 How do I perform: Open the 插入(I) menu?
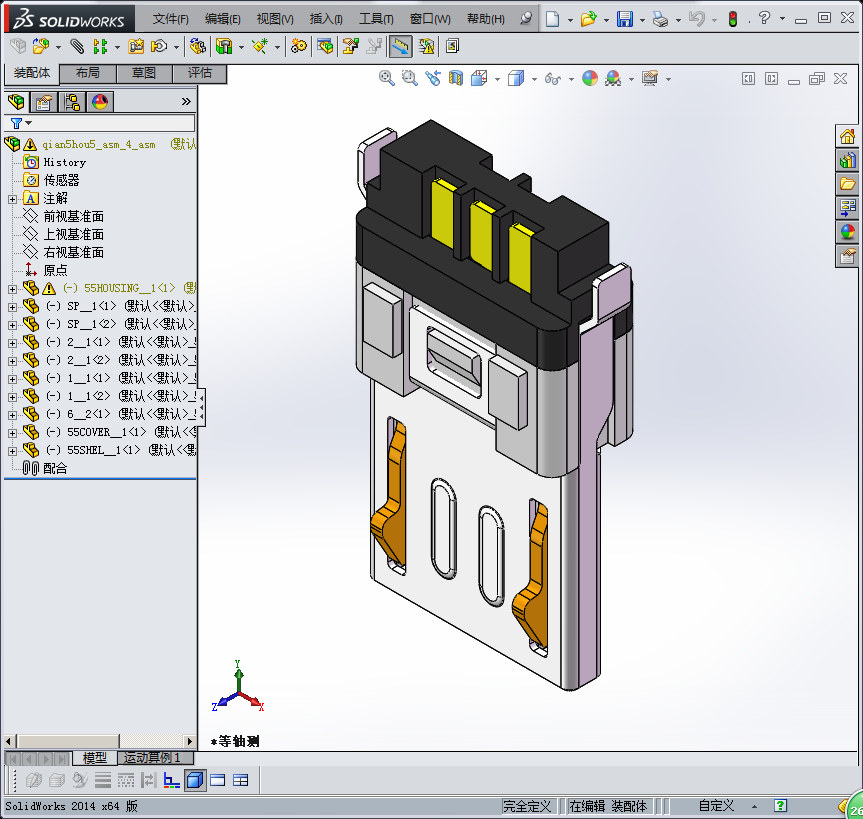point(326,19)
